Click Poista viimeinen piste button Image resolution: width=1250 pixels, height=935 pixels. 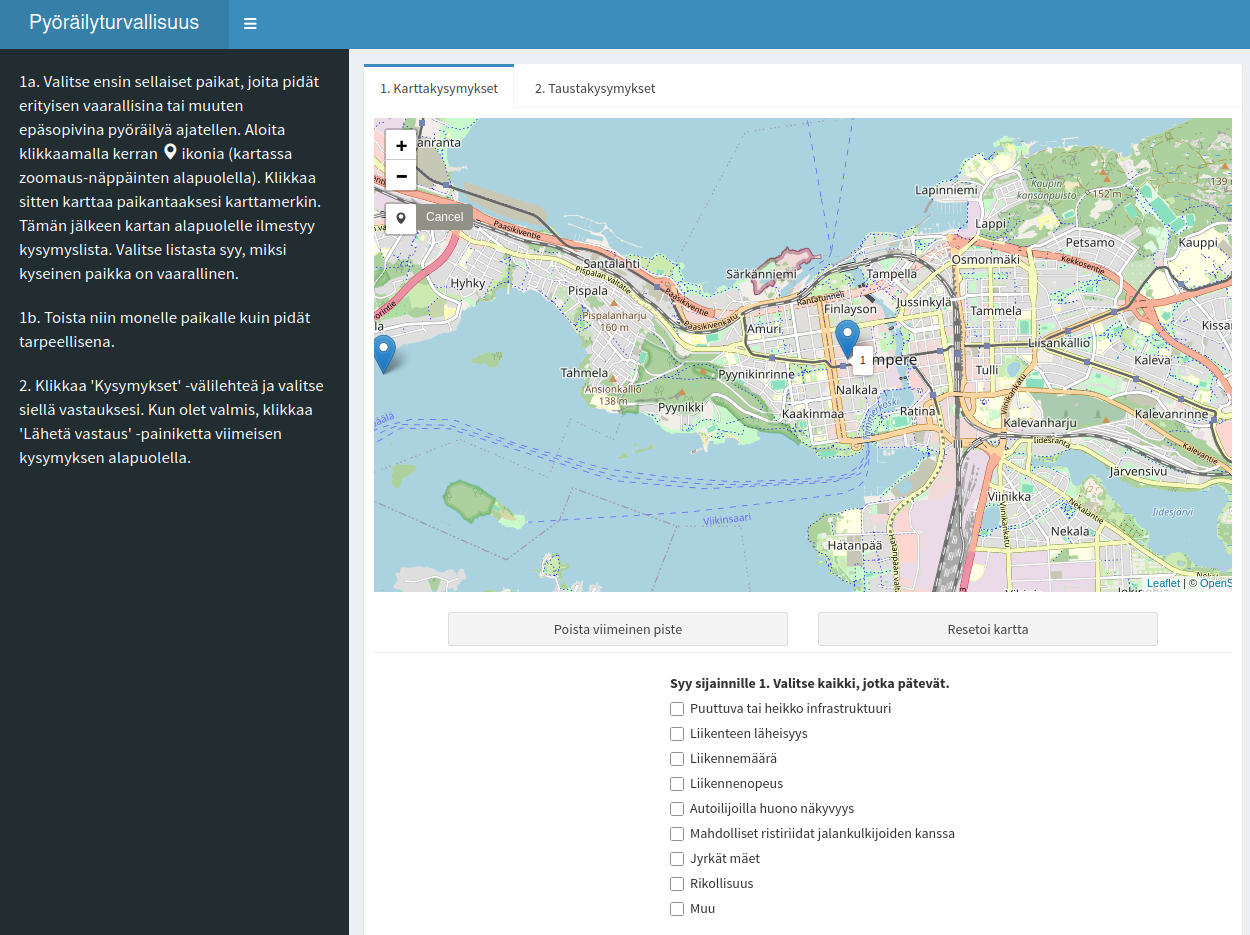click(x=618, y=630)
